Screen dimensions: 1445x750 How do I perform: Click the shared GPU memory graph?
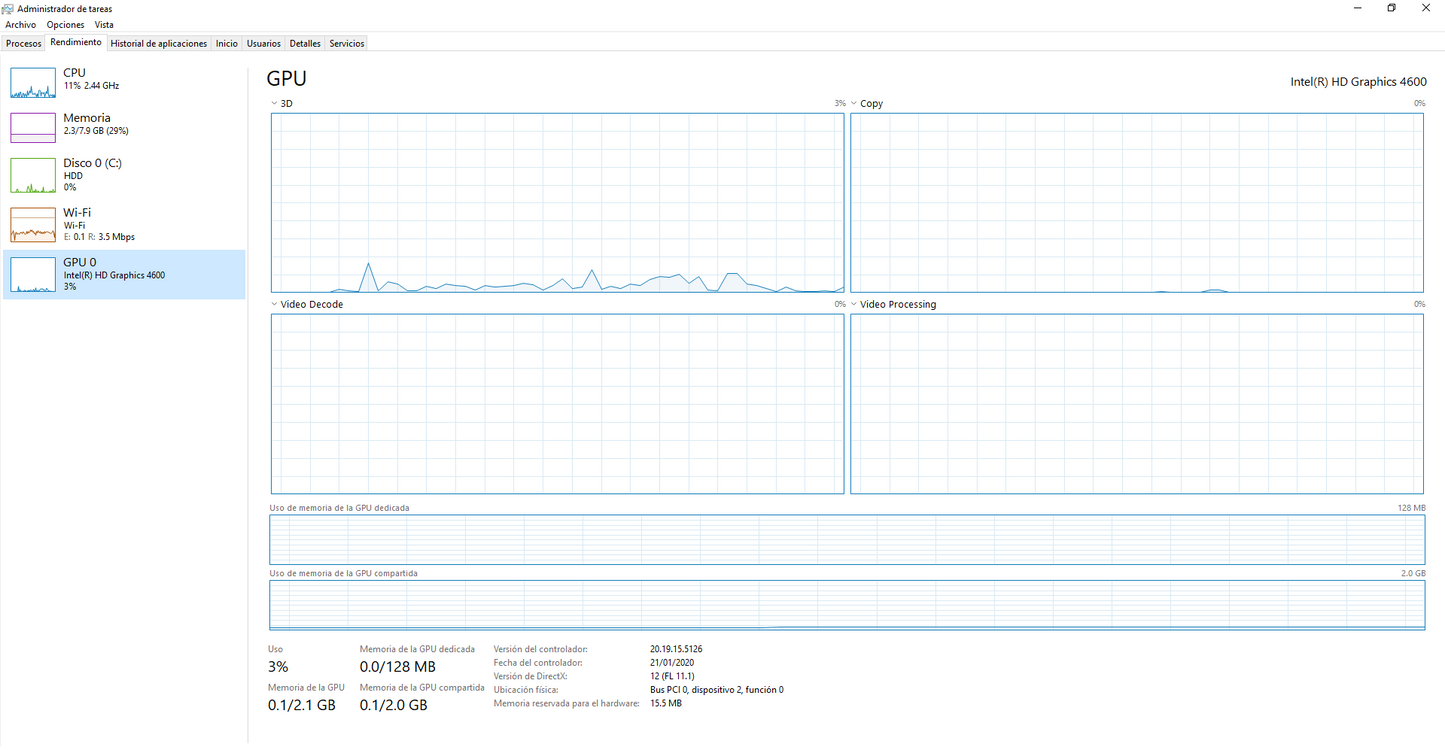point(847,606)
